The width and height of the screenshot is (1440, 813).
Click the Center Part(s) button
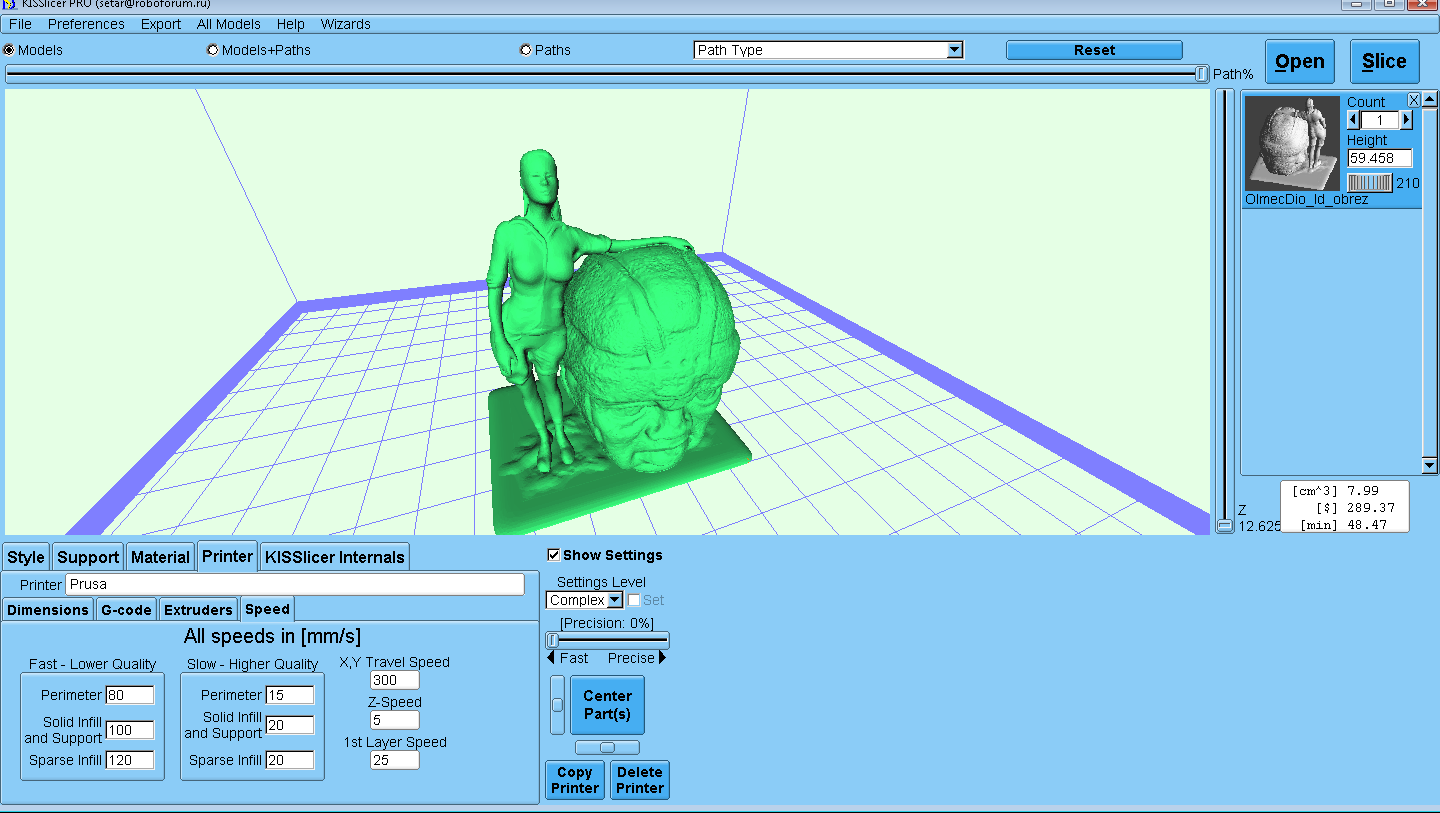(x=607, y=705)
